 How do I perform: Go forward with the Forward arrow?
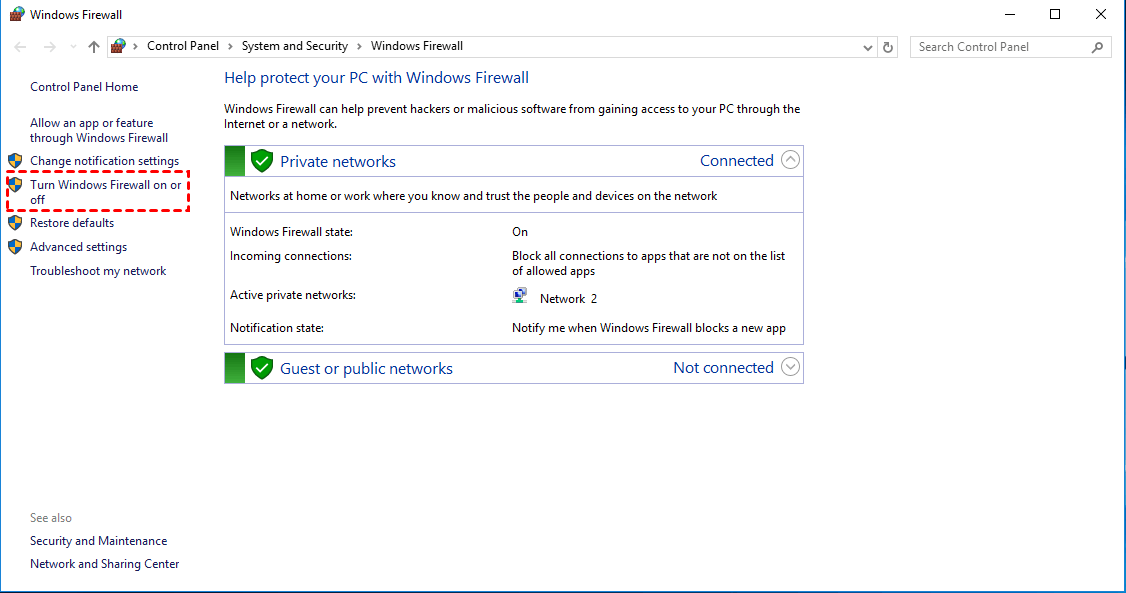pos(50,47)
